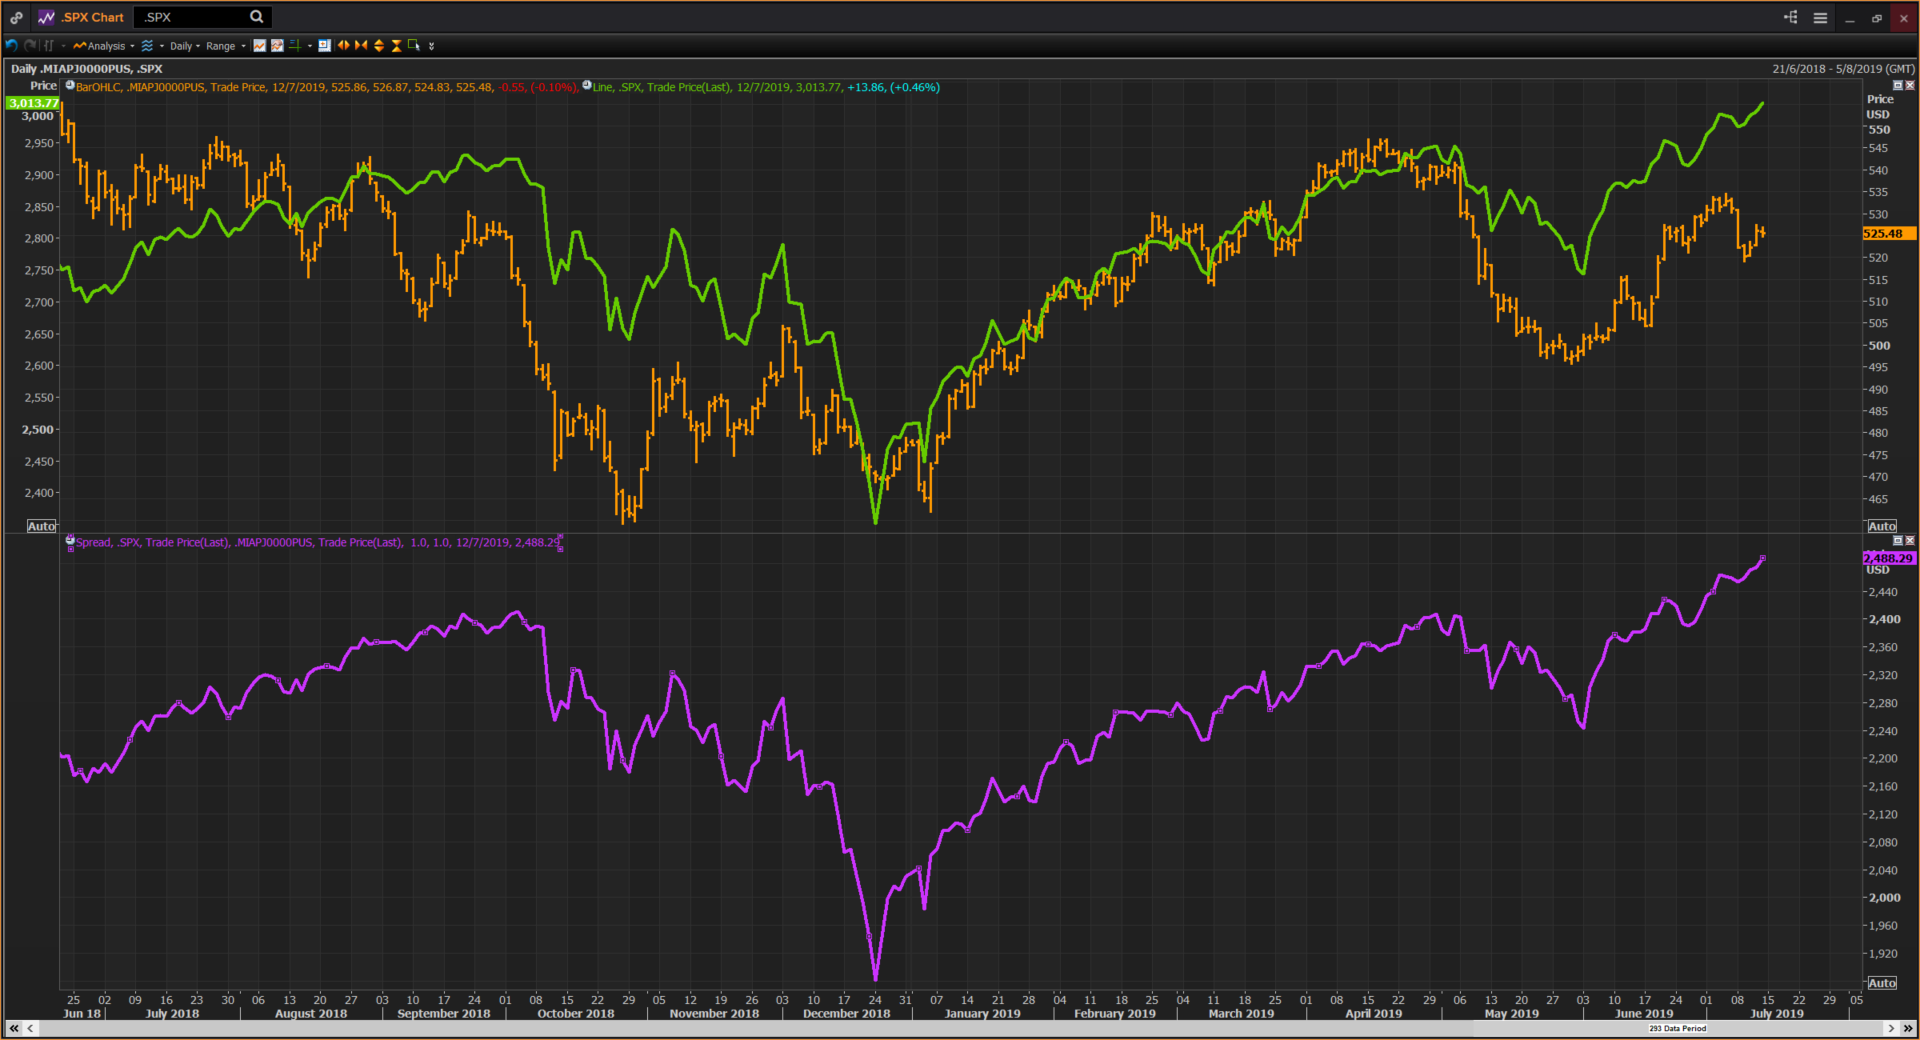Click the expand horizontally arrows icon
The image size is (1920, 1040).
[343, 45]
